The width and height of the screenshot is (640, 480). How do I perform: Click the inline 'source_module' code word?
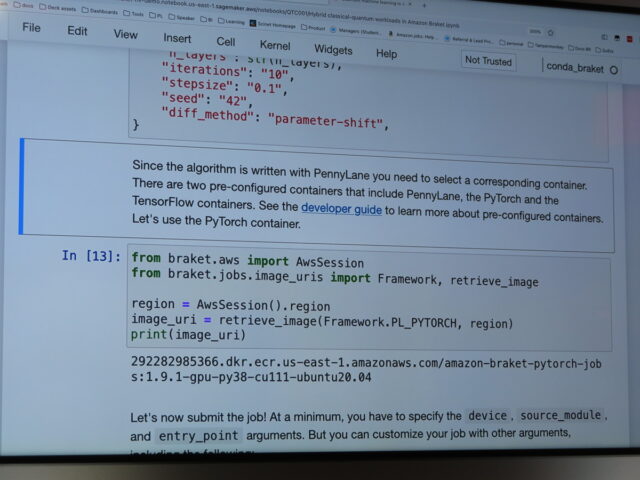coord(560,415)
